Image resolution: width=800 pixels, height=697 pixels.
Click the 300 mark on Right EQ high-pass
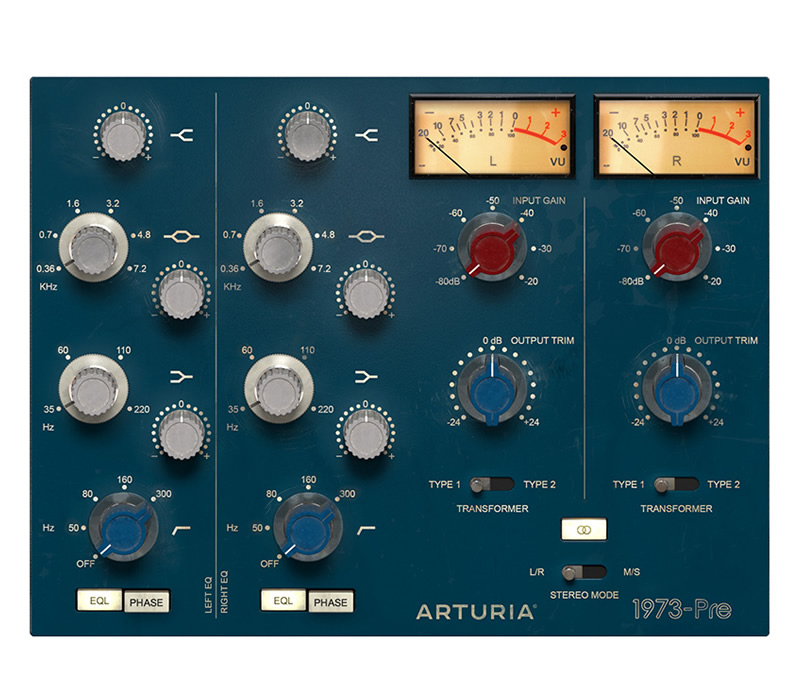(347, 493)
